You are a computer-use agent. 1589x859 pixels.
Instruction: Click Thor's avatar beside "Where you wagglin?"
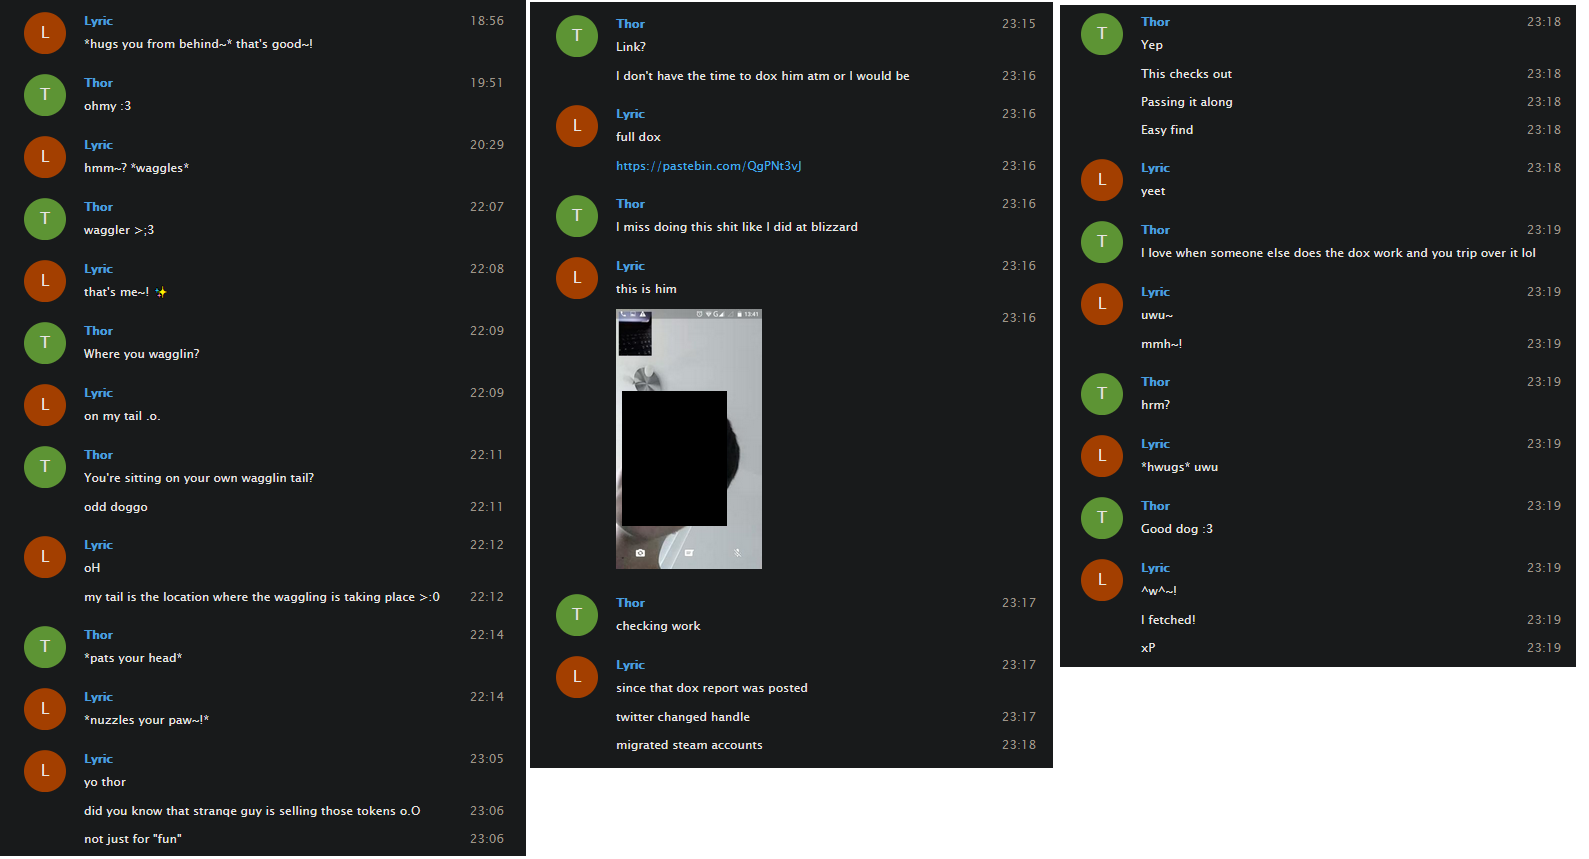click(x=45, y=343)
